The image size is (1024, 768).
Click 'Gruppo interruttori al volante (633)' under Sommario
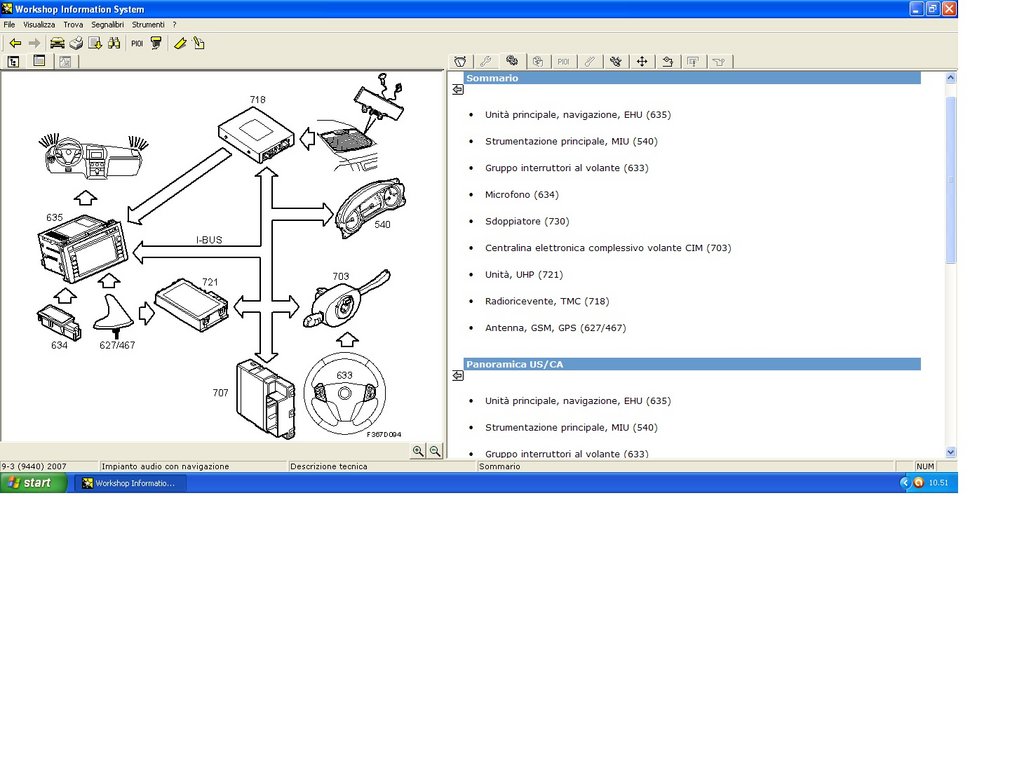click(x=567, y=168)
